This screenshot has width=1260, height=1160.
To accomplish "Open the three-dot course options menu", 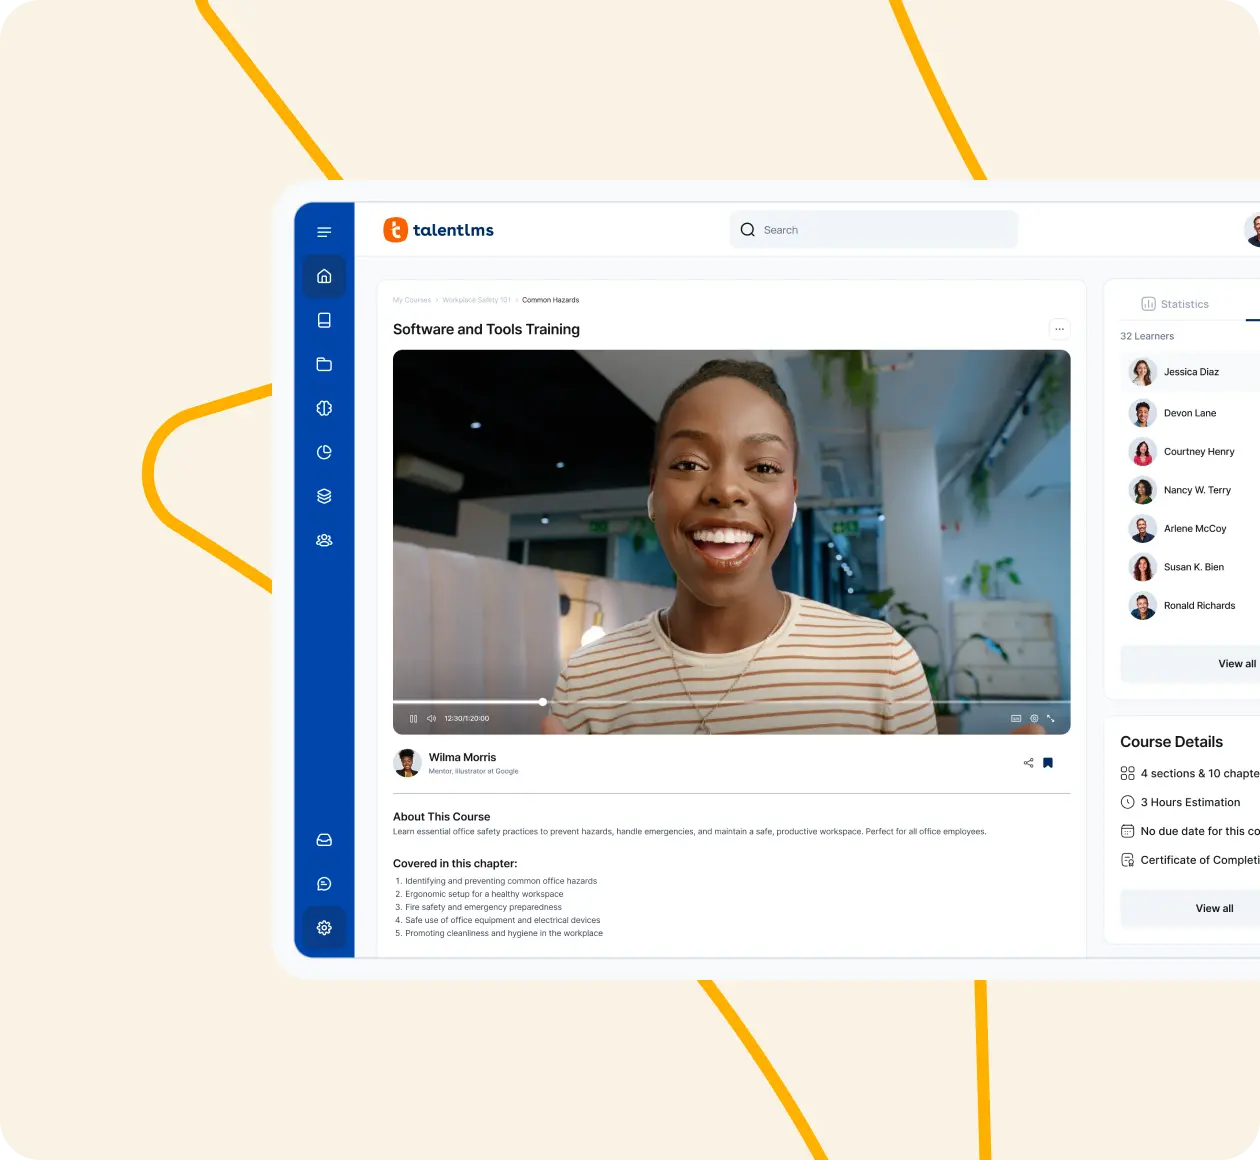I will coord(1059,329).
